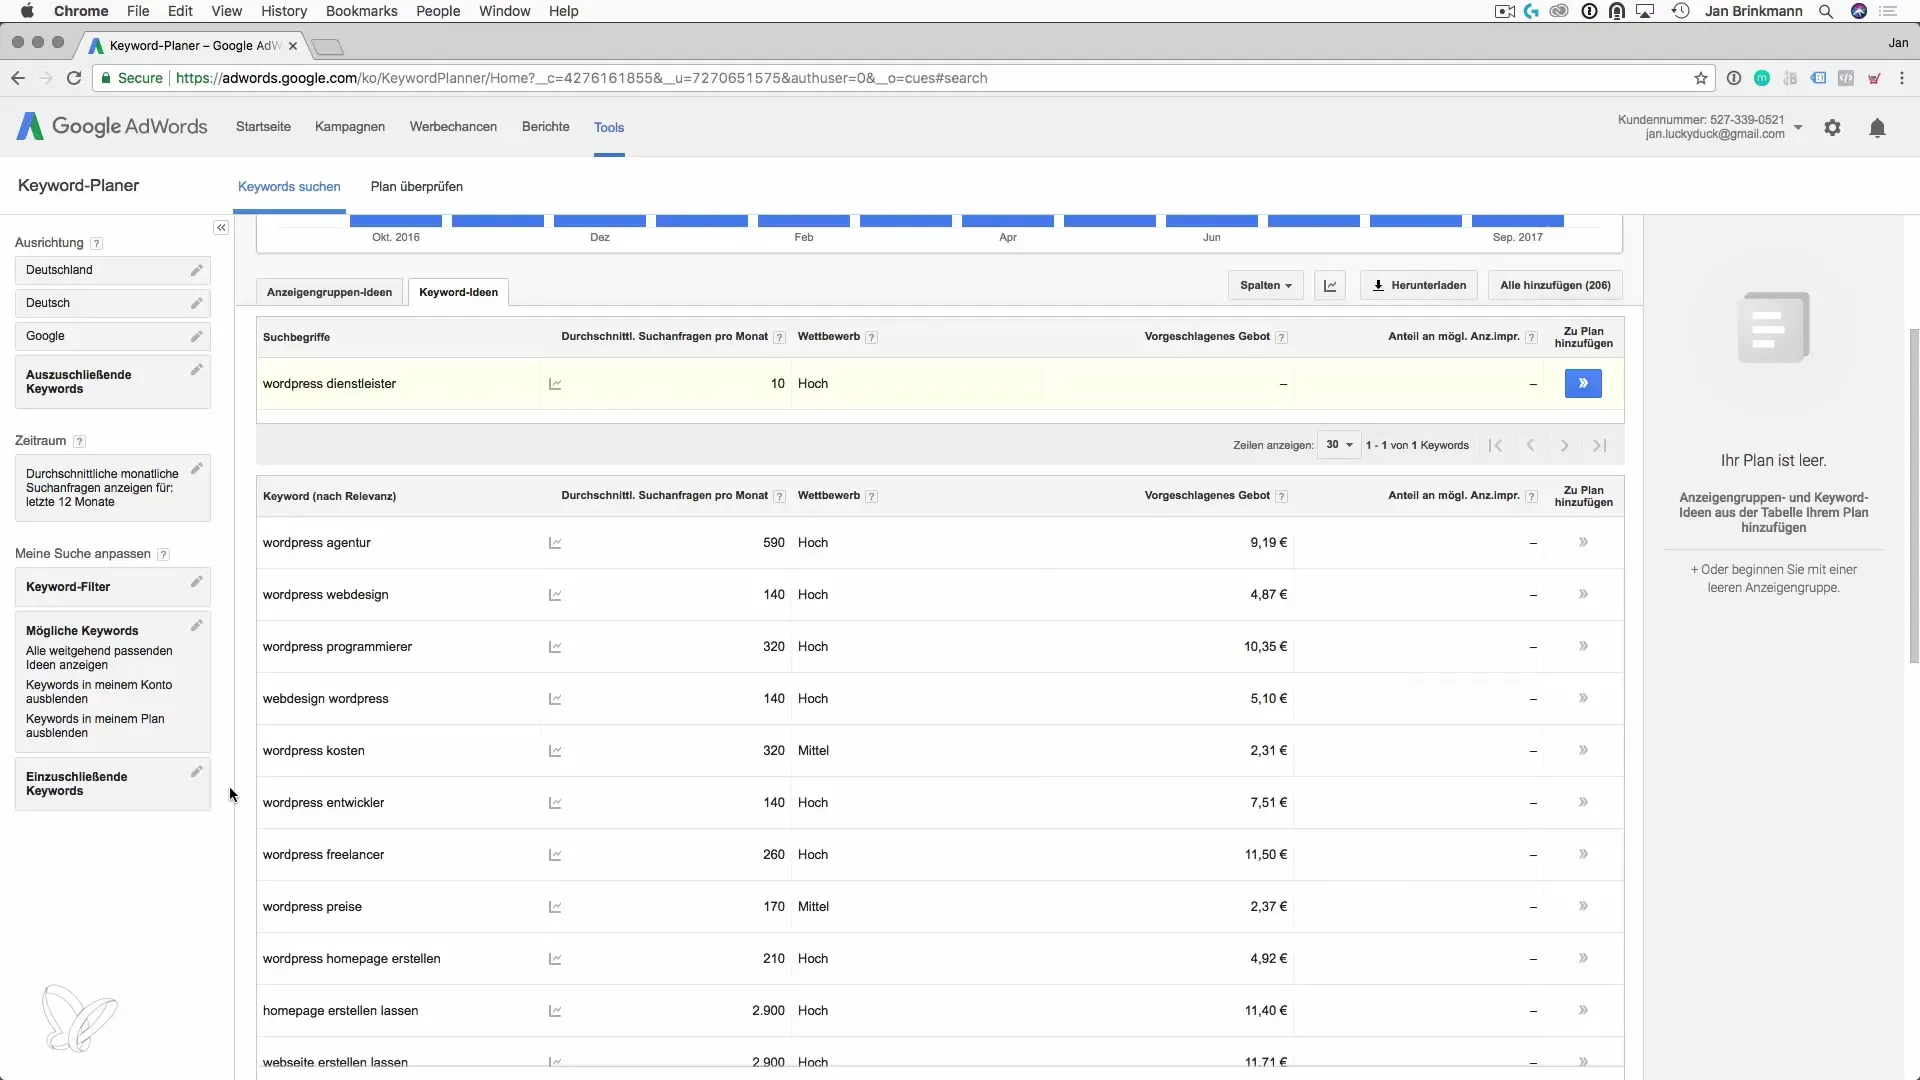Edit Mögliche Keywords pencil icon
1920x1080 pixels.
point(197,626)
